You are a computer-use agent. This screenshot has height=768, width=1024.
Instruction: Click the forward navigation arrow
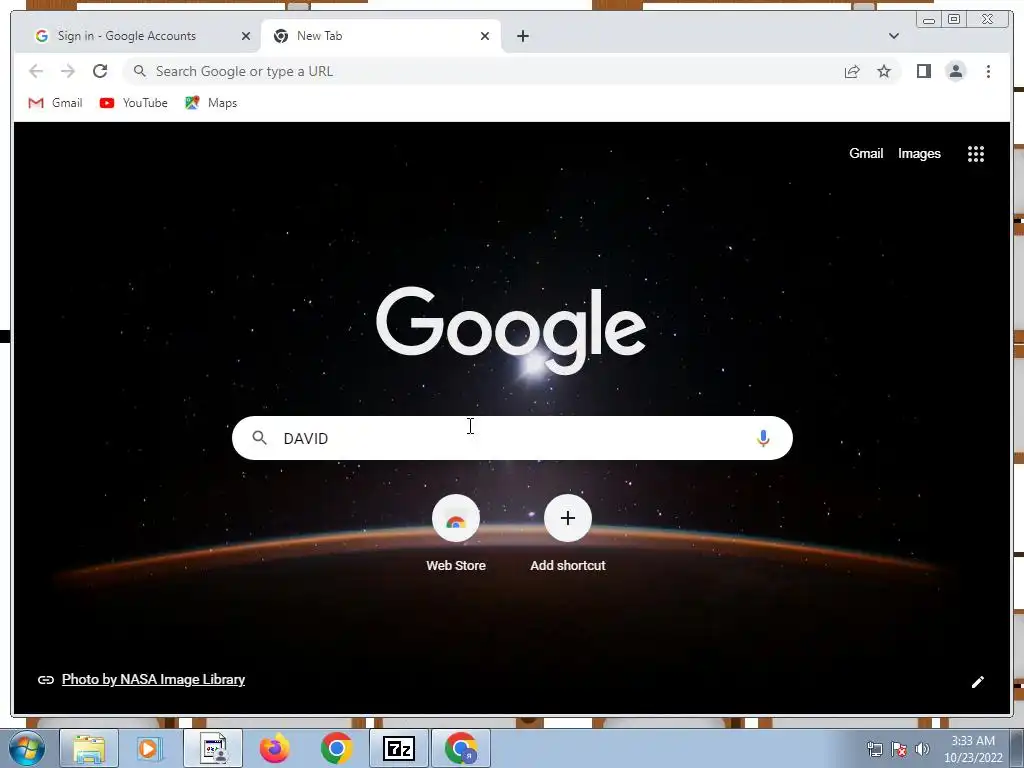(68, 71)
